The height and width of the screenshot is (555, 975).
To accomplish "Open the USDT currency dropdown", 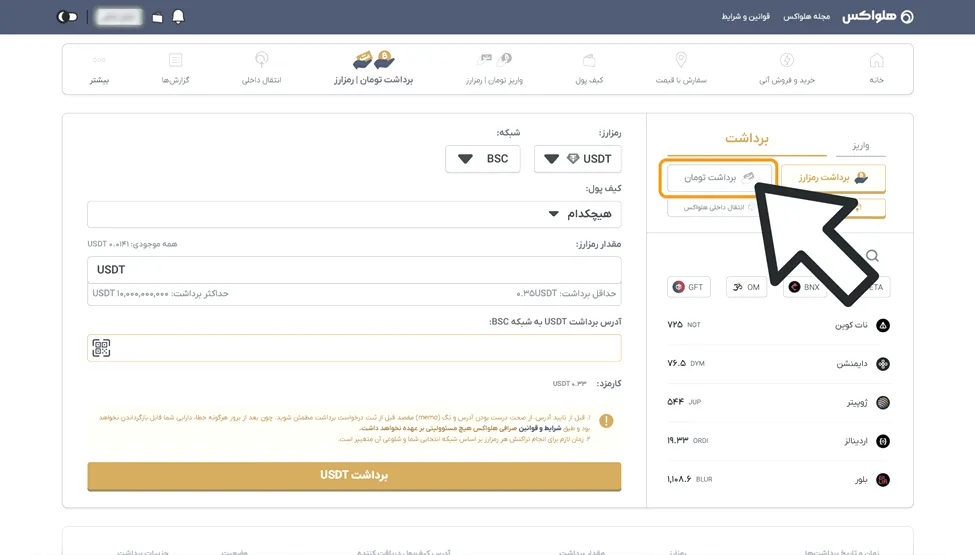I will (x=577, y=159).
